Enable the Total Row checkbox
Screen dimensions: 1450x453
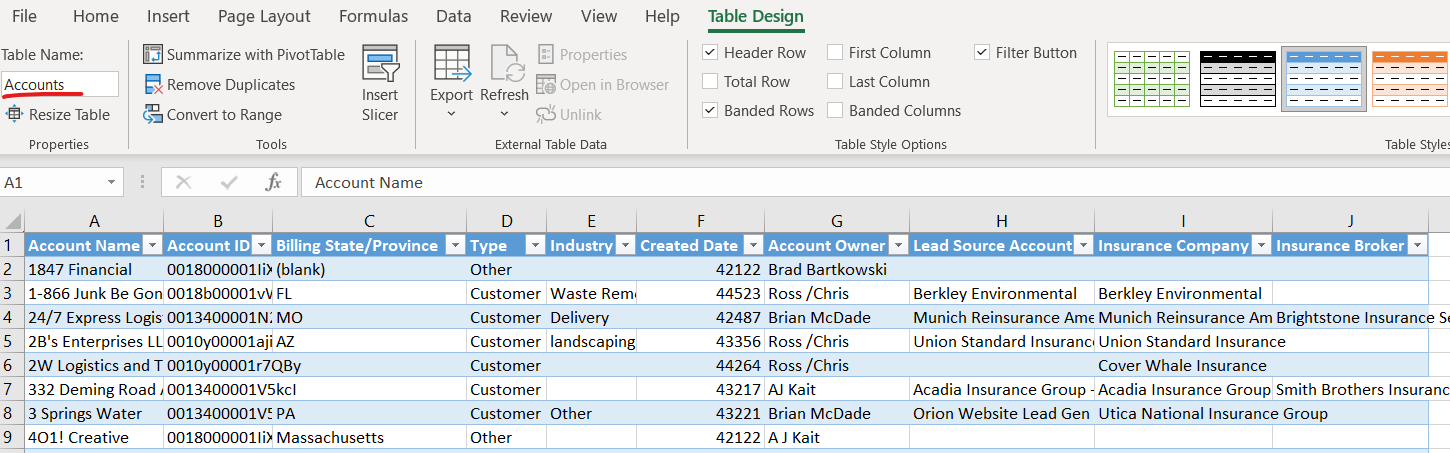tap(710, 82)
